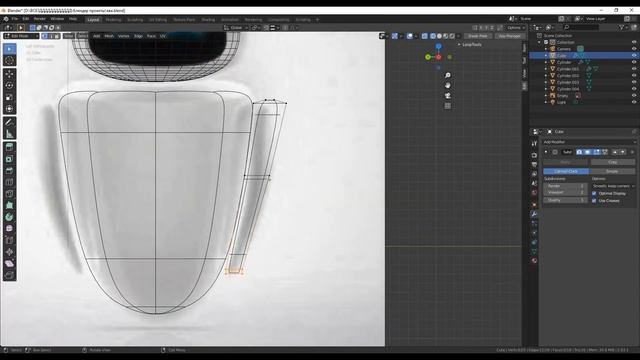Expand the Cylinder.004 tree item

pyautogui.click(x=546, y=89)
